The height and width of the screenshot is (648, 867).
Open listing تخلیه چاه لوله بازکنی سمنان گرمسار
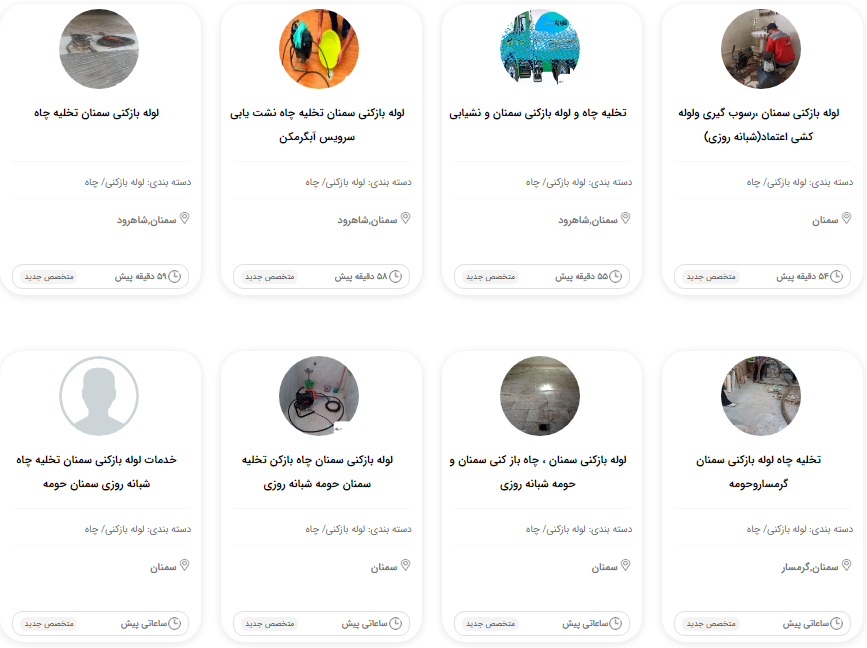pos(758,472)
